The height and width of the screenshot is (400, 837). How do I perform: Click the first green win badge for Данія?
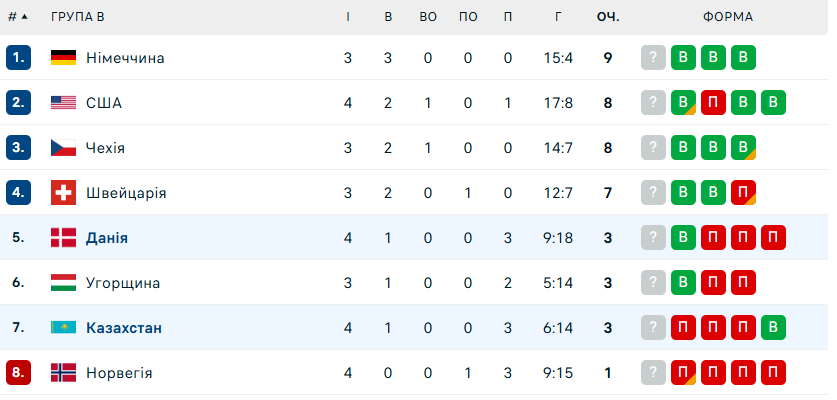tap(683, 238)
